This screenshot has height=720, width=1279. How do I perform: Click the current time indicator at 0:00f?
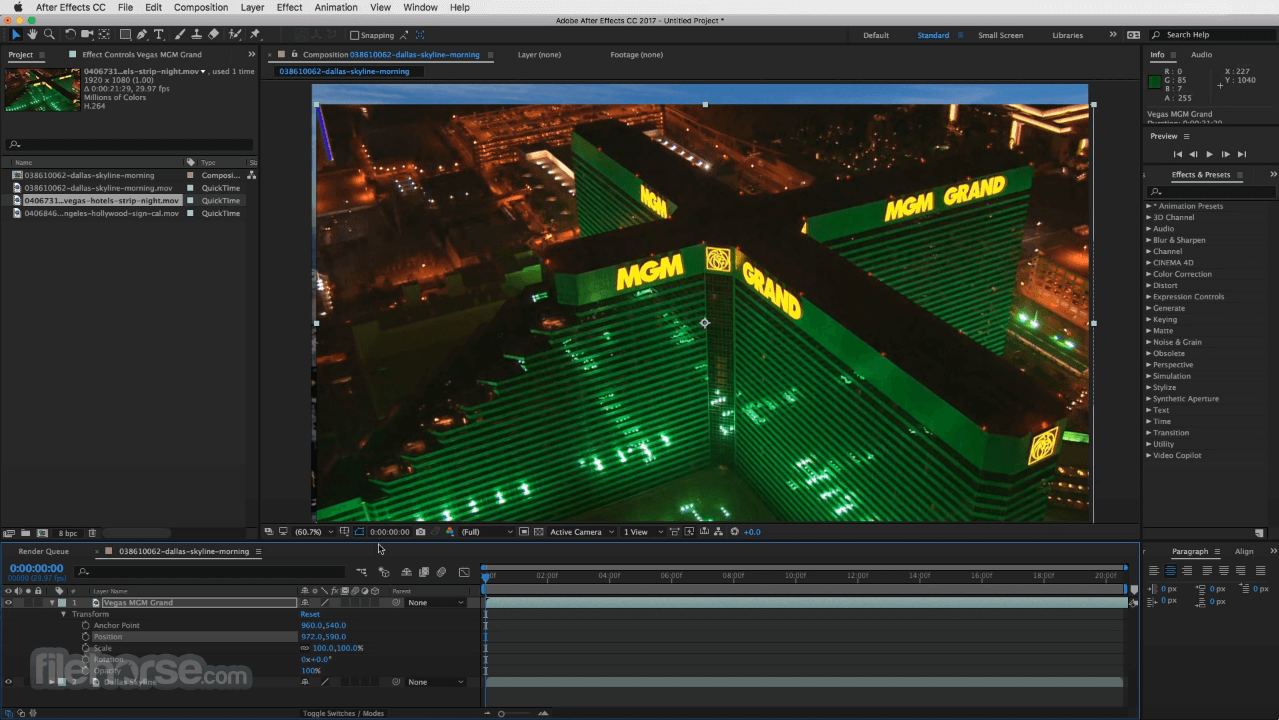[486, 576]
